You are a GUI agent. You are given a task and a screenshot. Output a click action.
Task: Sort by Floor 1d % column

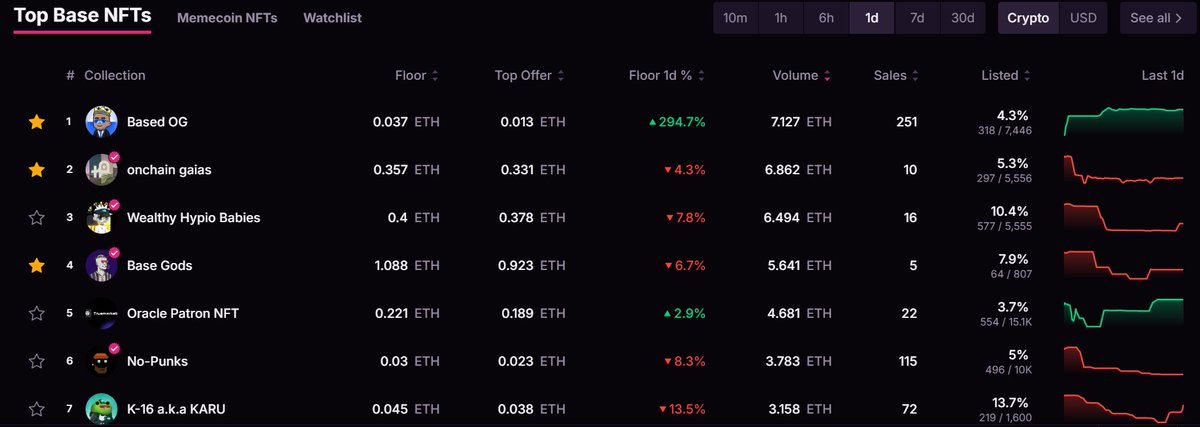(x=667, y=75)
